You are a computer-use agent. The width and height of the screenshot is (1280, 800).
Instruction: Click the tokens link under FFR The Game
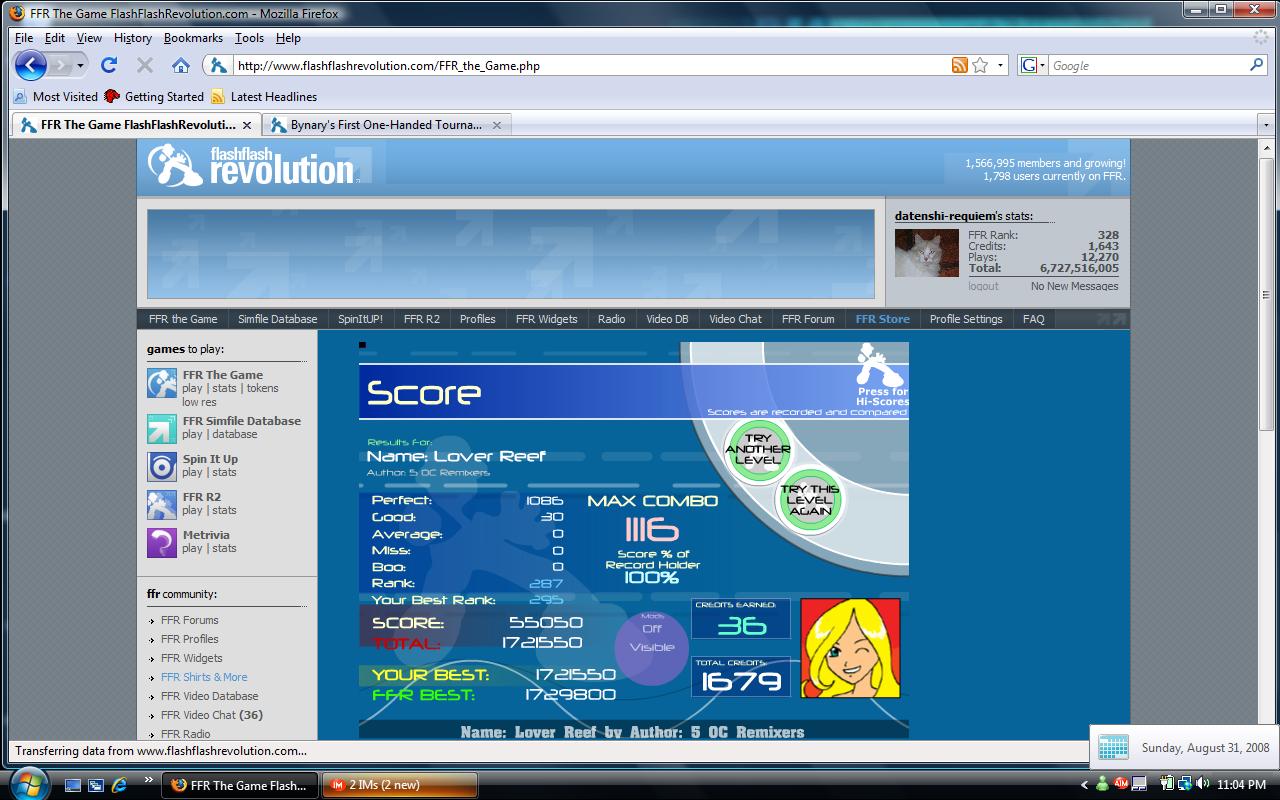pos(263,388)
